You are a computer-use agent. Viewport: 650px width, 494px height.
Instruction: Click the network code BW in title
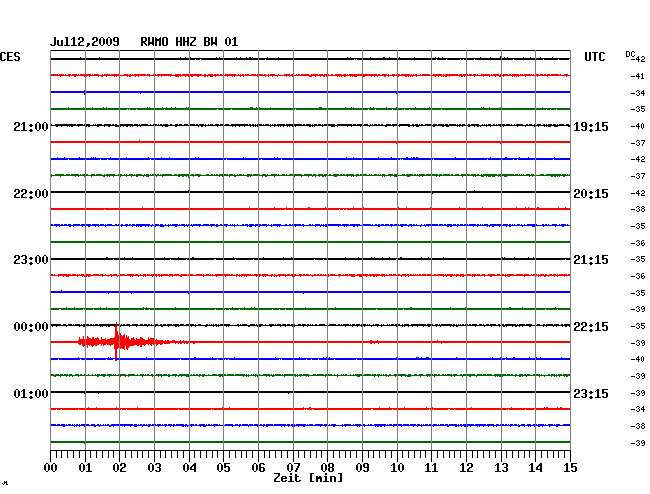pyautogui.click(x=210, y=42)
